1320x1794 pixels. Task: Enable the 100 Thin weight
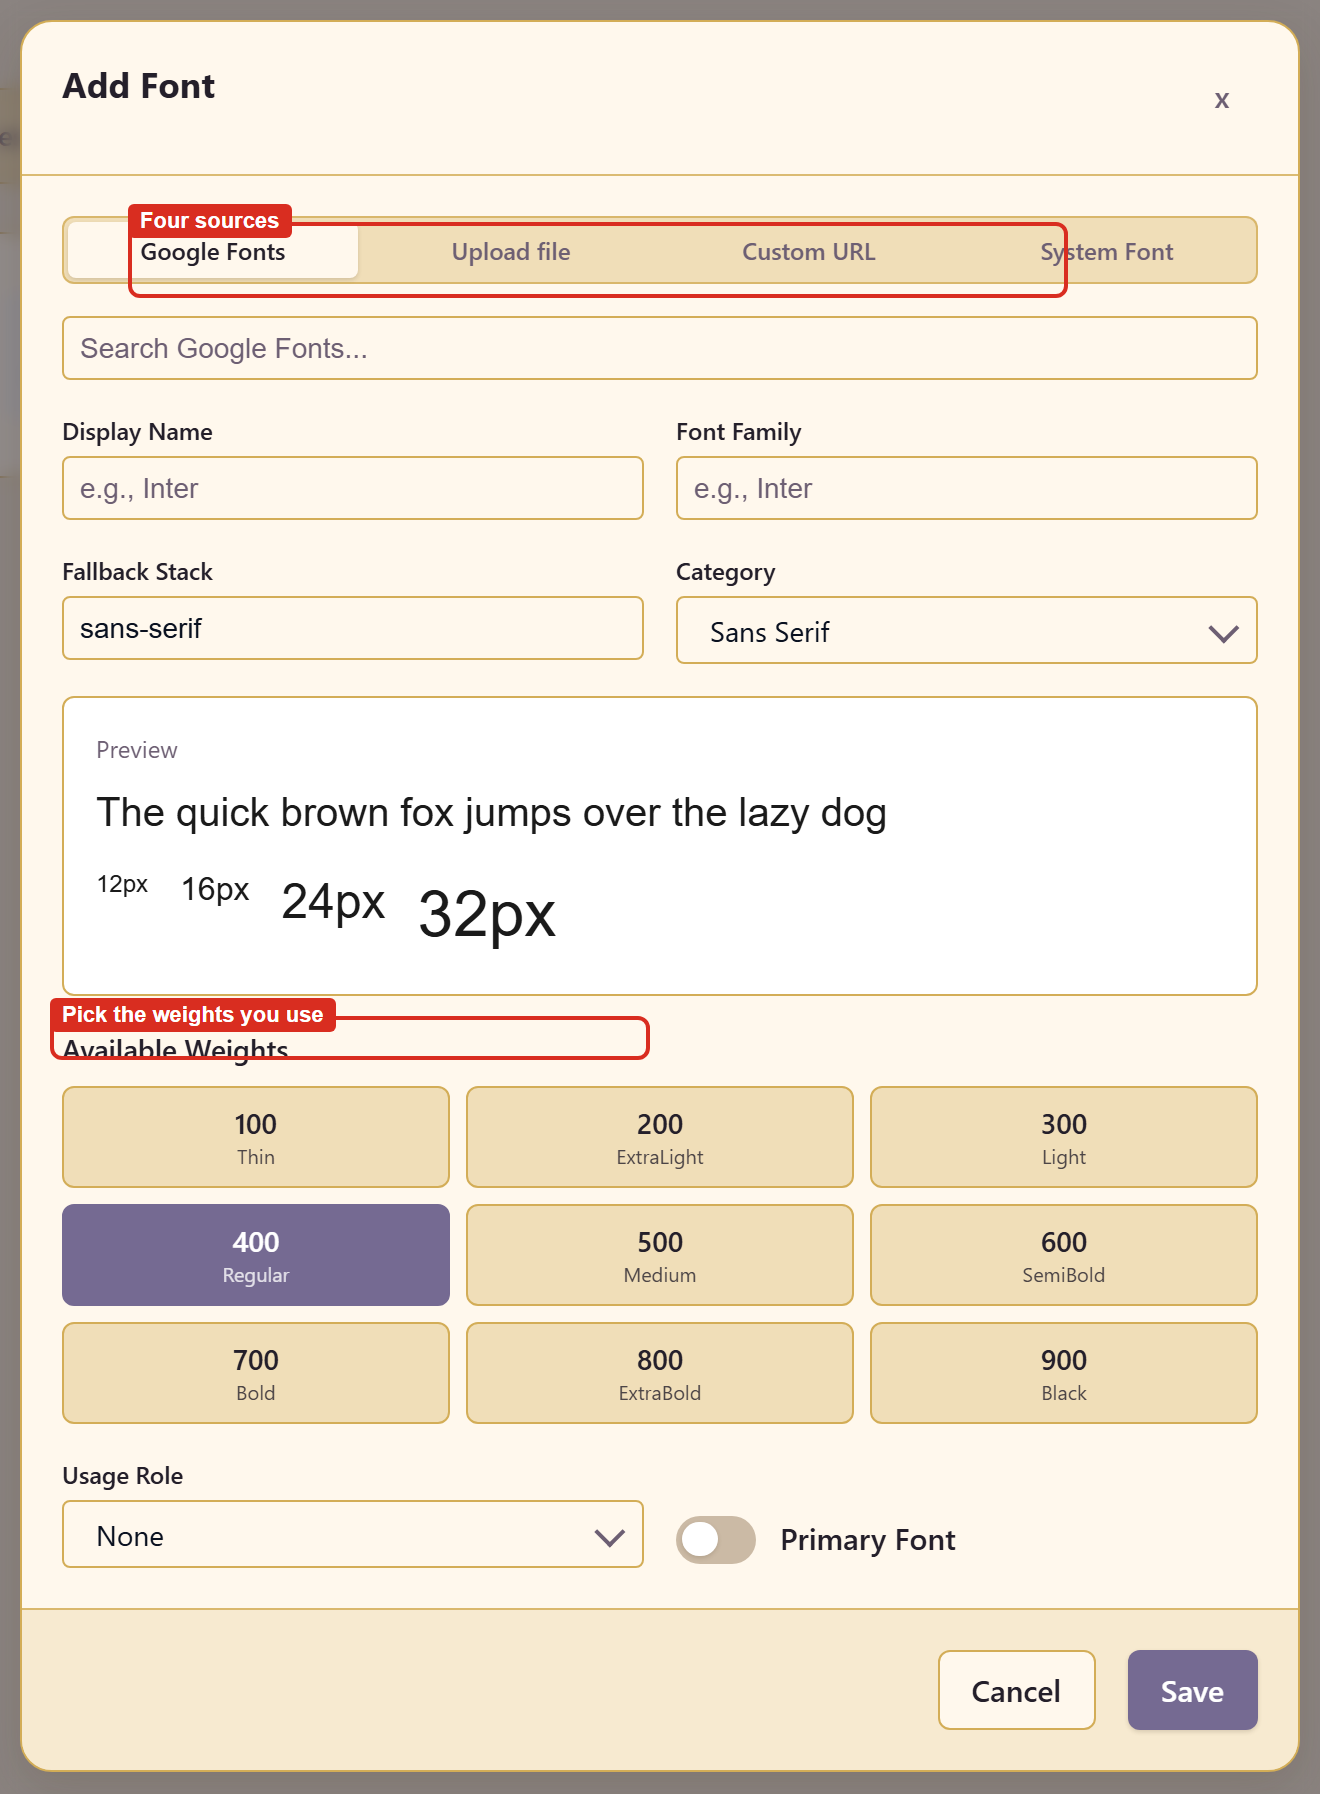coord(256,1137)
